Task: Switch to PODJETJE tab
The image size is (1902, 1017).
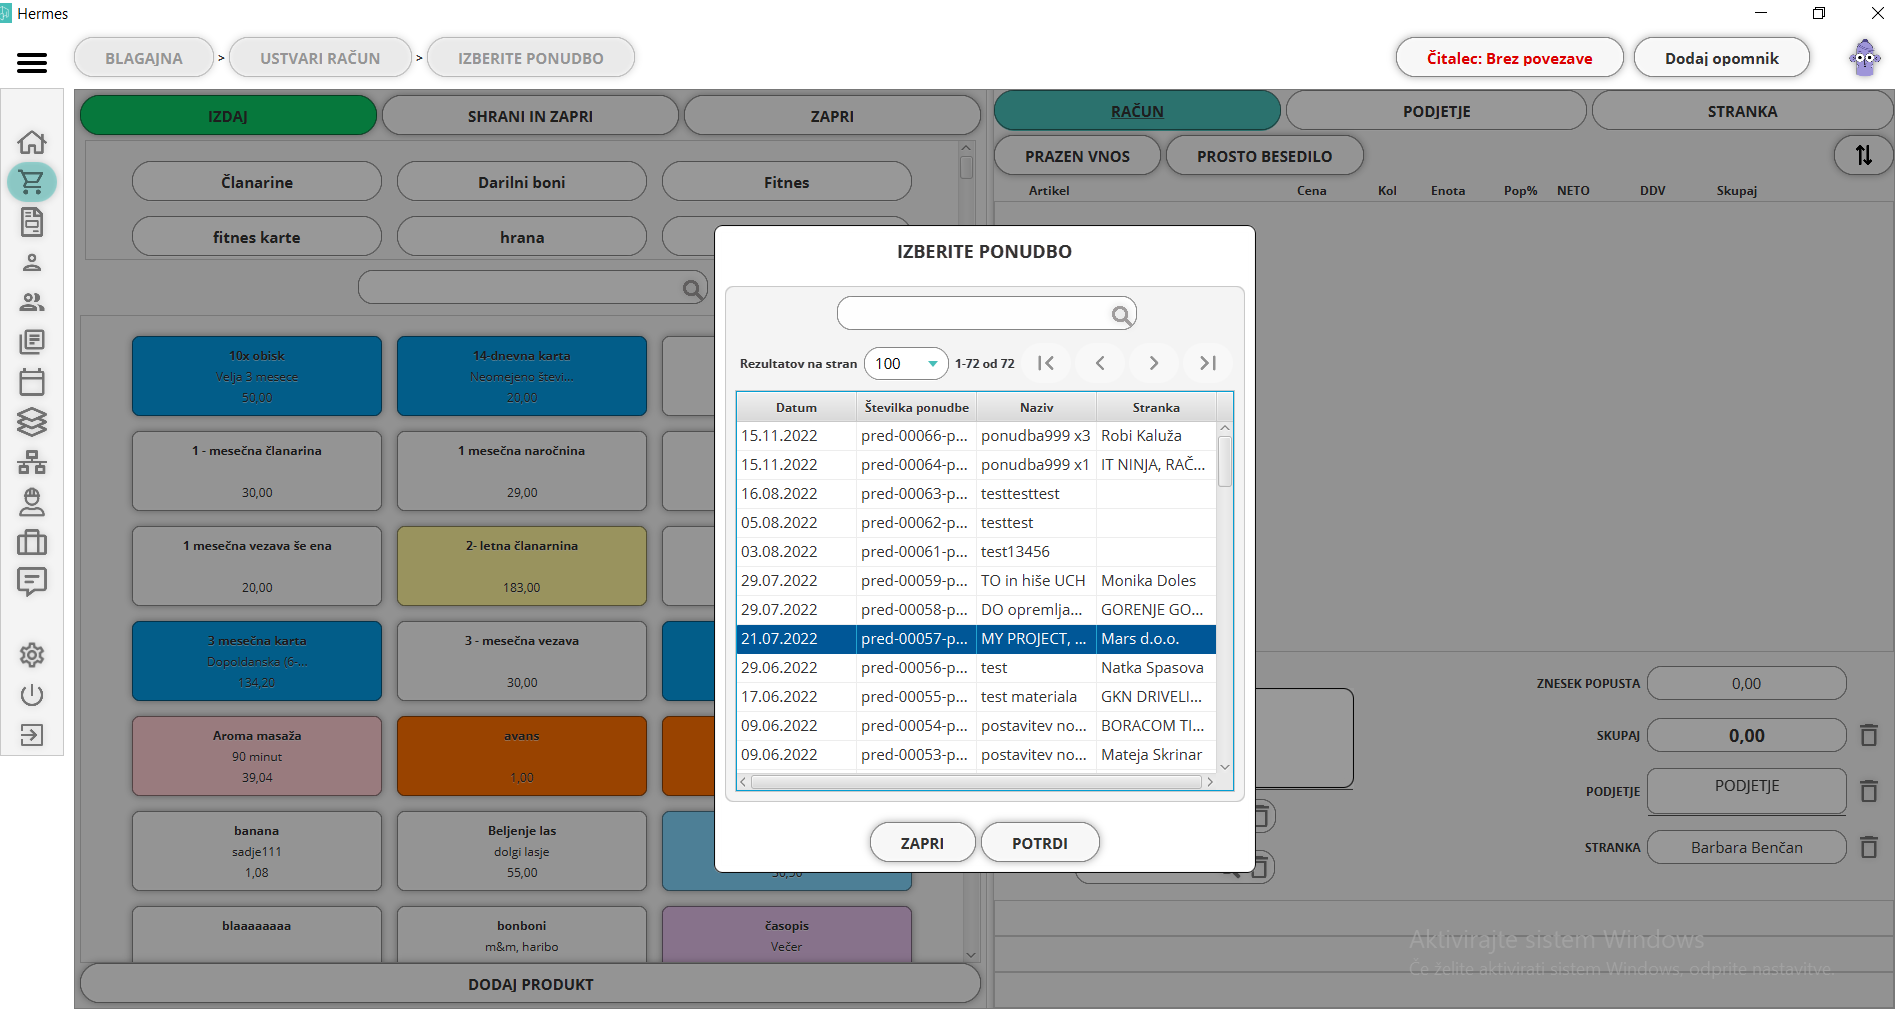Action: point(1436,111)
